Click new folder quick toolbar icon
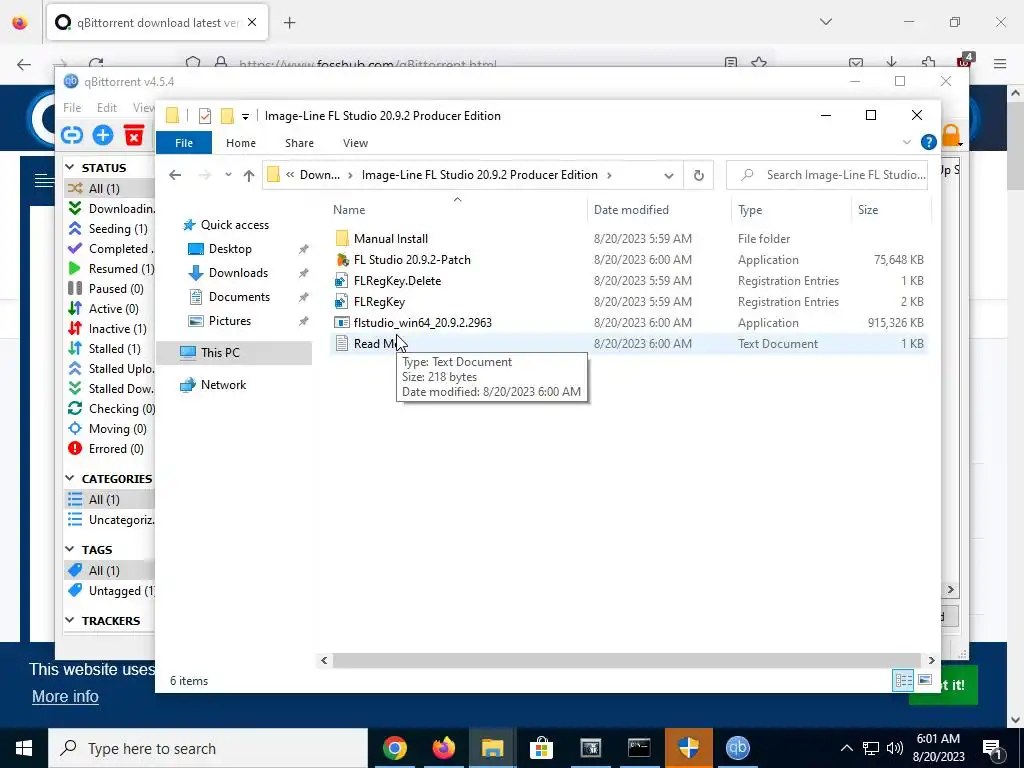Screen dimensions: 1024x768 [x=227, y=116]
